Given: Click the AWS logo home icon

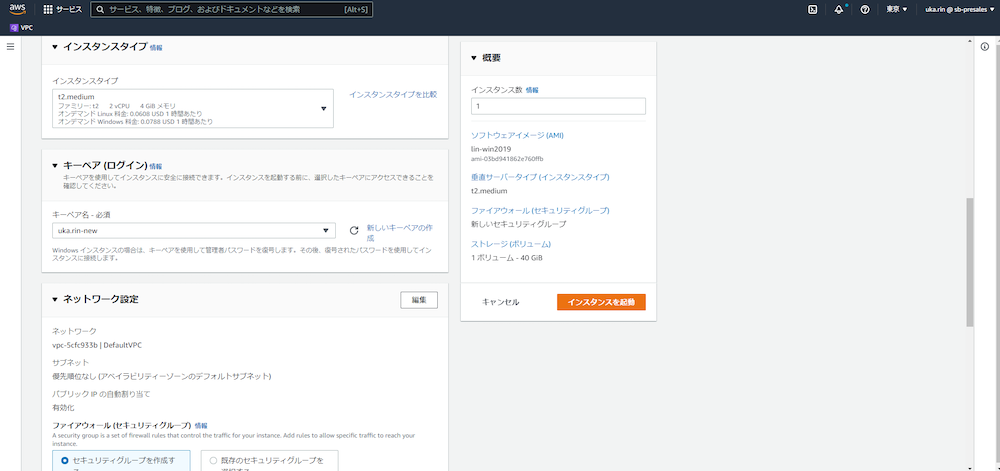Looking at the screenshot, I should click(17, 10).
